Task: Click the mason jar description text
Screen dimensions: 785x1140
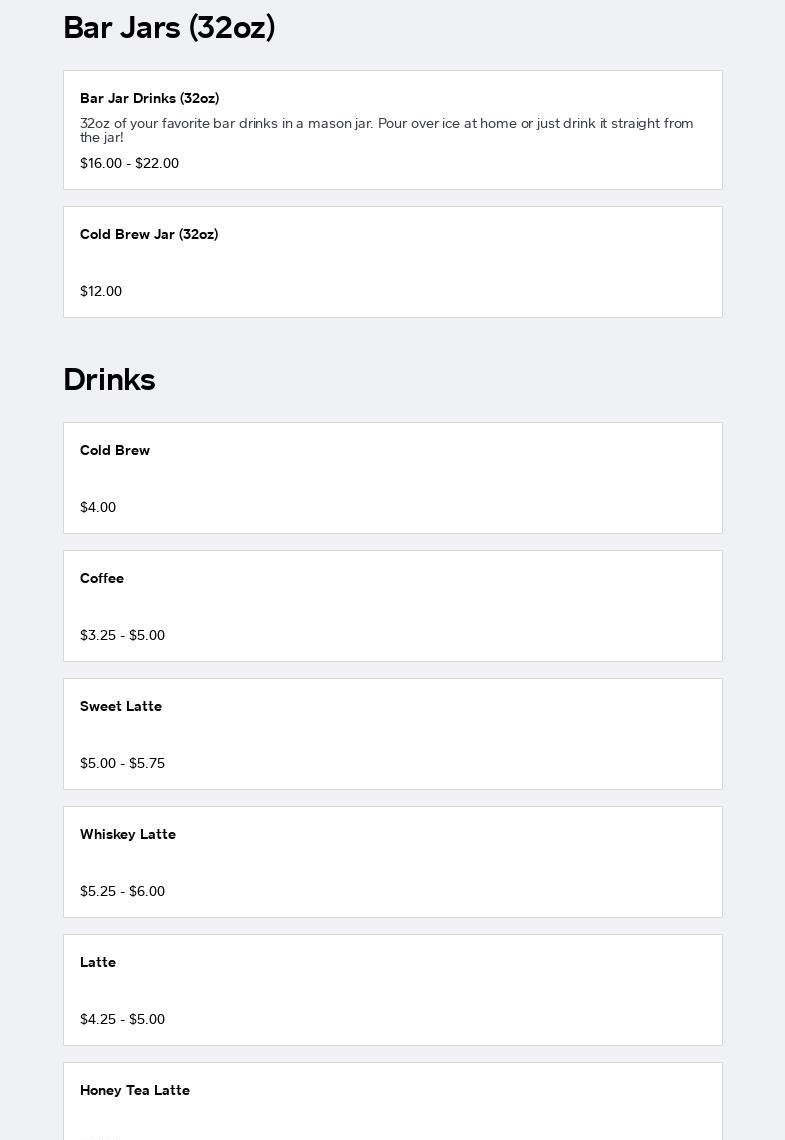Action: click(x=387, y=130)
